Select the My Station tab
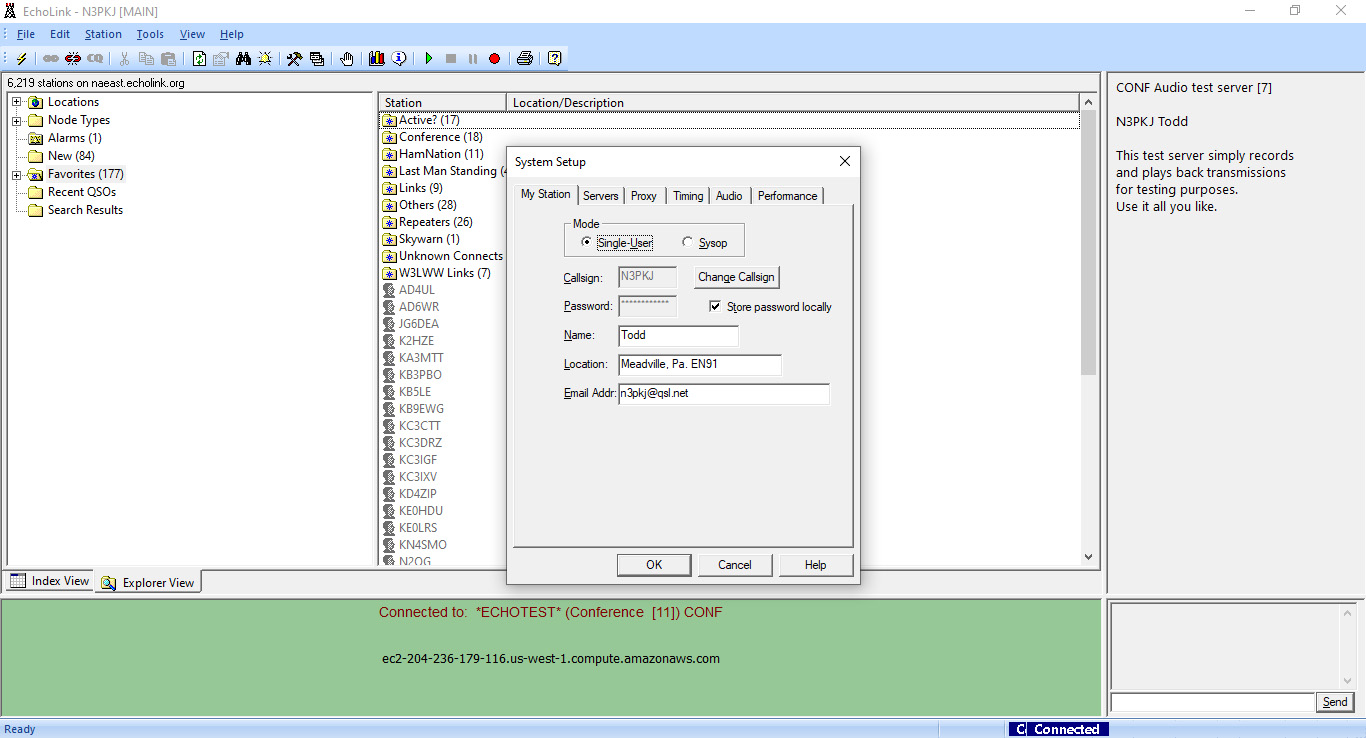The height and width of the screenshot is (738, 1366). [x=546, y=194]
